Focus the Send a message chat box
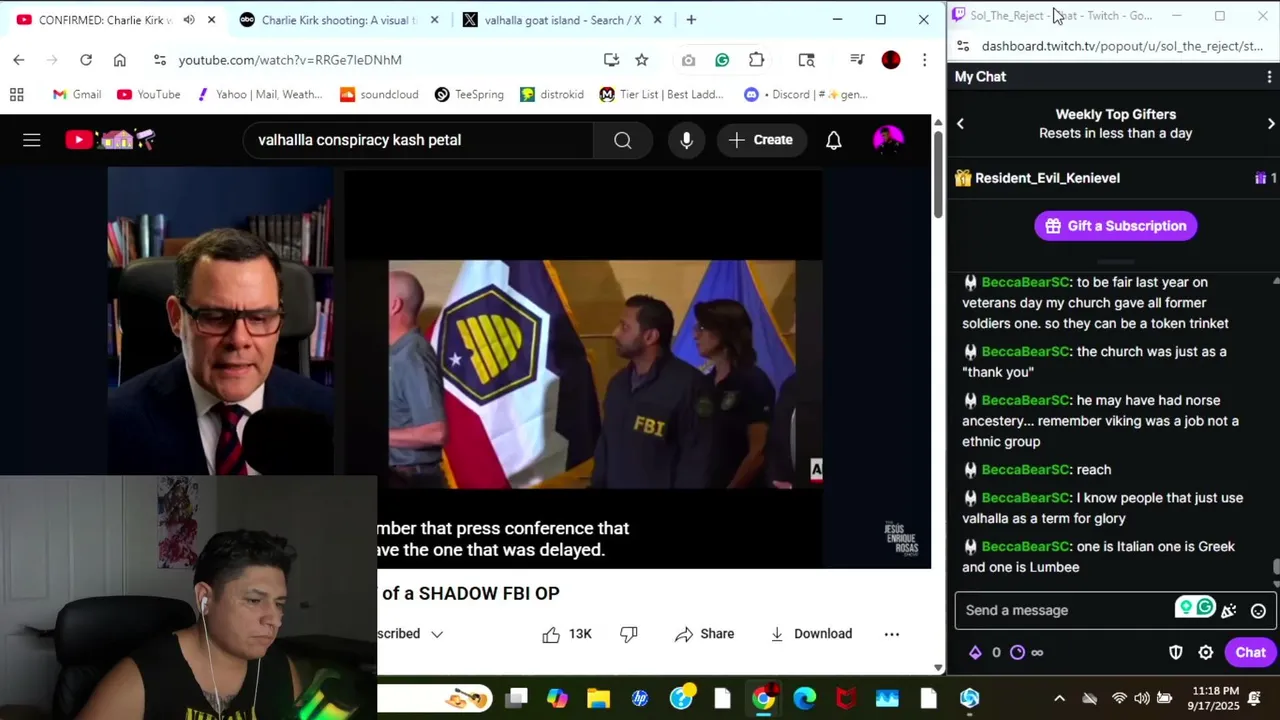The width and height of the screenshot is (1280, 720). 1065,610
